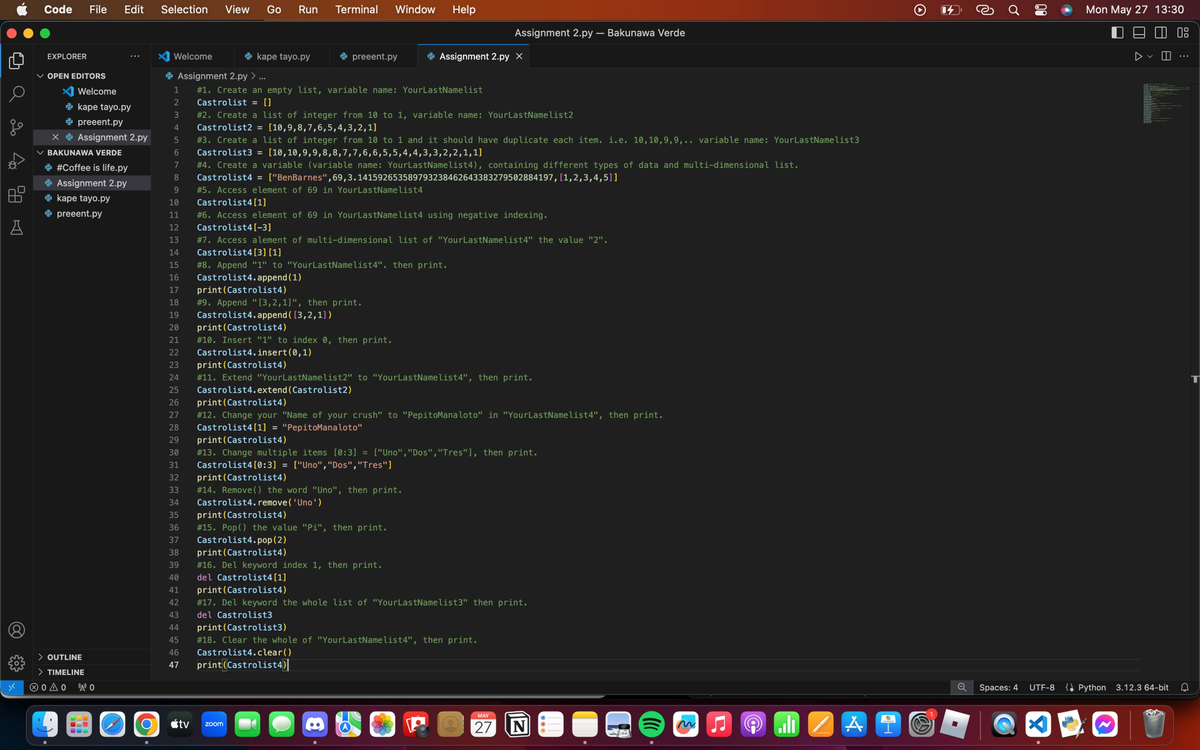This screenshot has height=750, width=1200.
Task: Open the Search panel in the Activity Bar
Action: (x=16, y=95)
